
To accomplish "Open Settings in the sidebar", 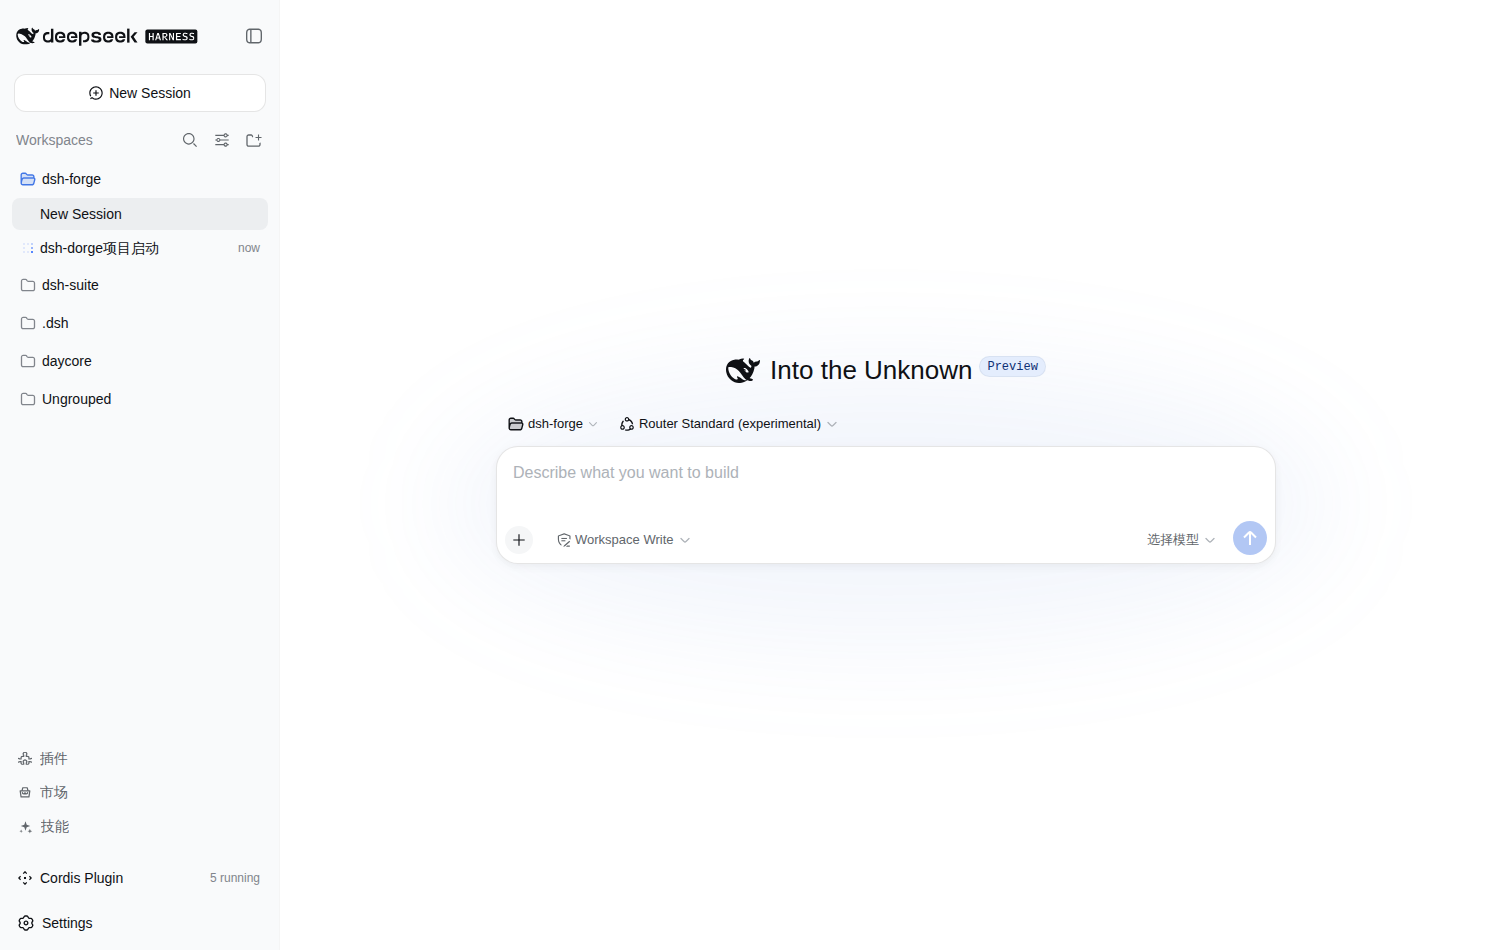I will click(x=140, y=923).
